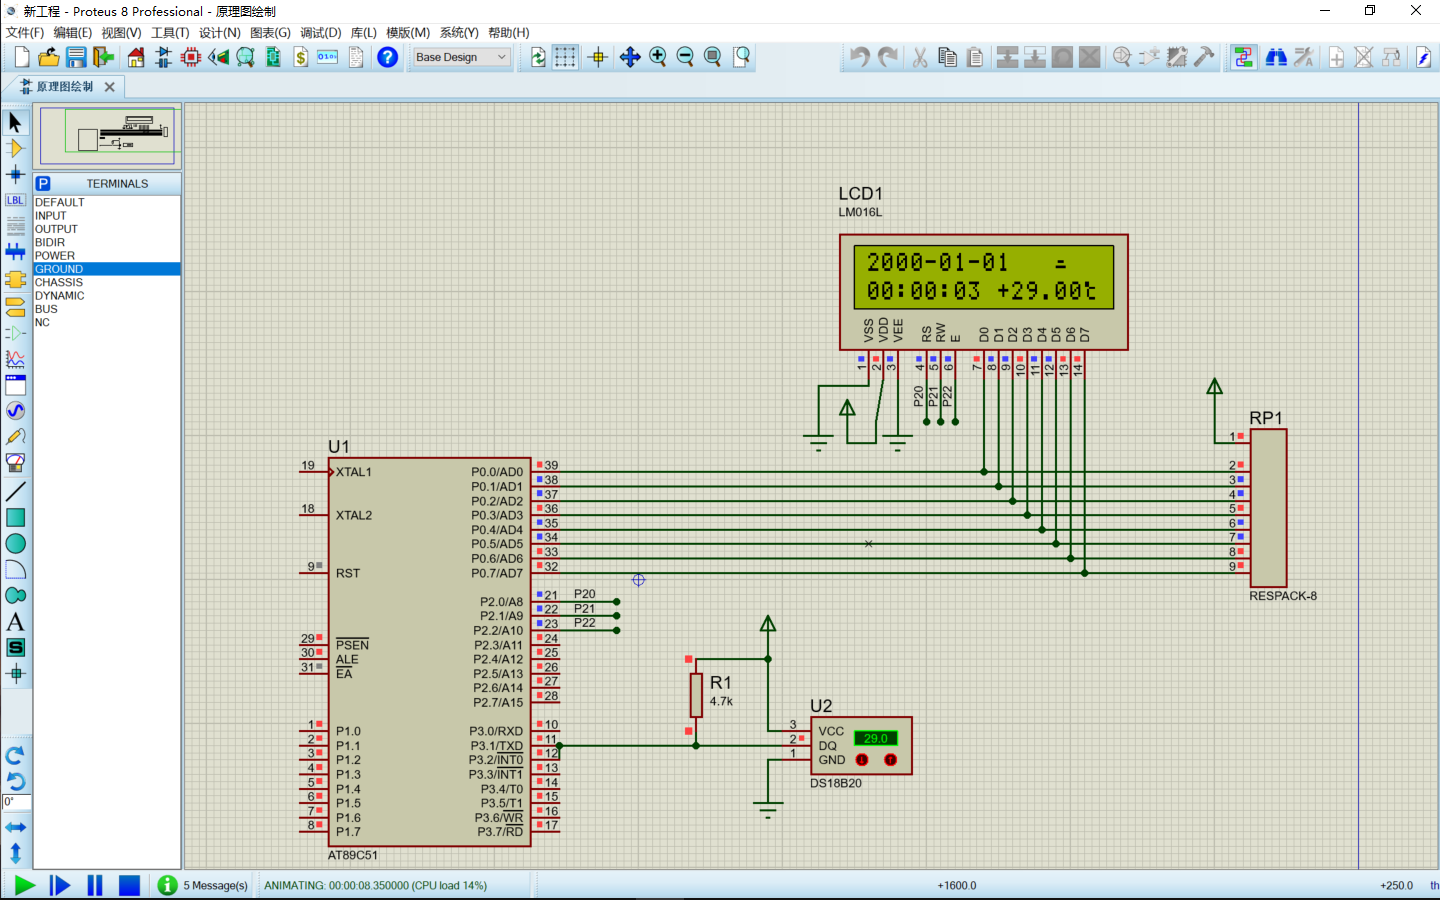Open the Bill of Materials dollar icon
The image size is (1440, 900).
(x=300, y=57)
